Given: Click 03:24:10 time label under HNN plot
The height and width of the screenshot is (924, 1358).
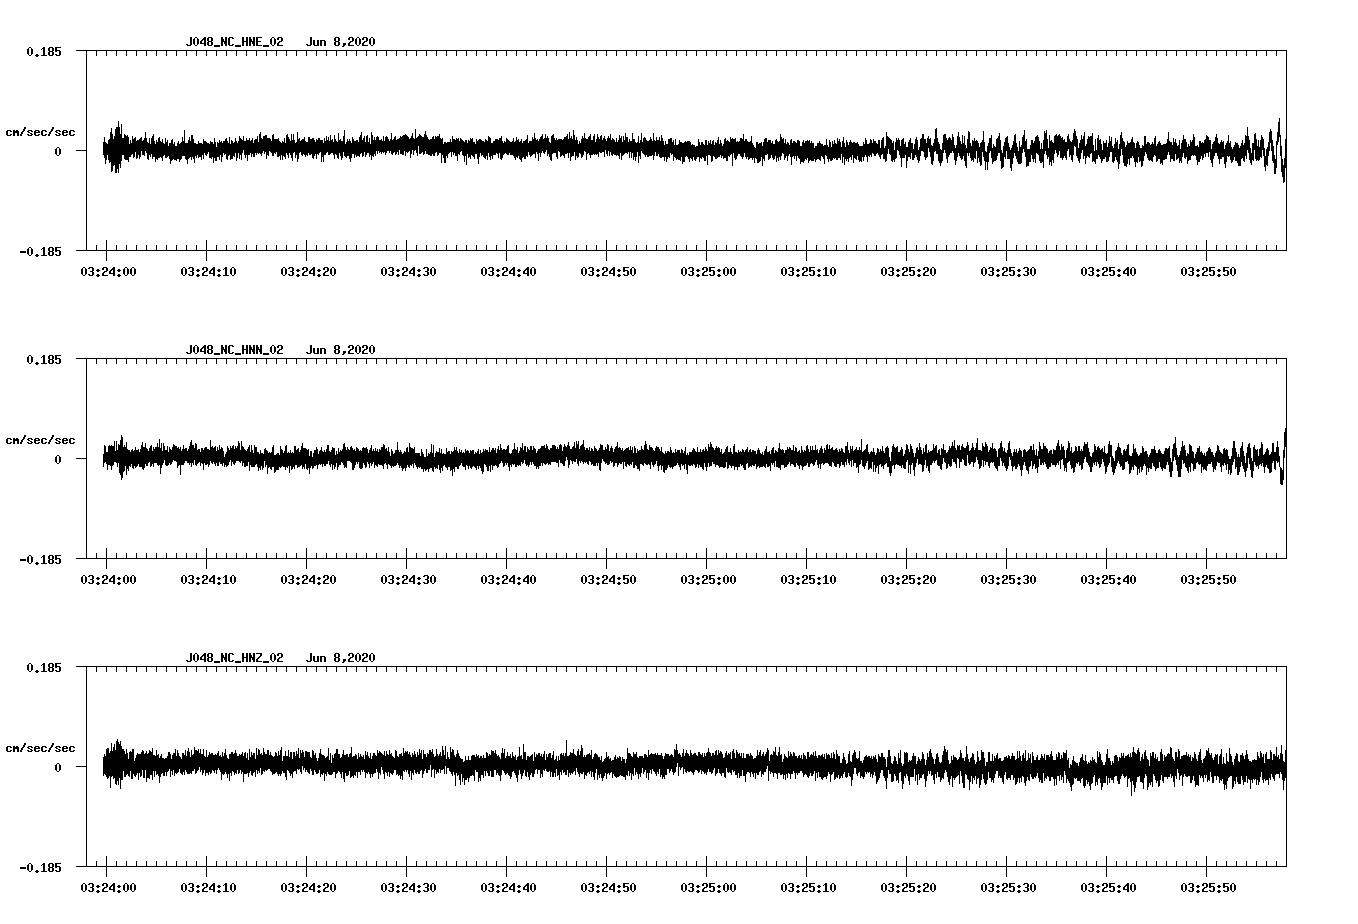Looking at the screenshot, I should click(207, 579).
